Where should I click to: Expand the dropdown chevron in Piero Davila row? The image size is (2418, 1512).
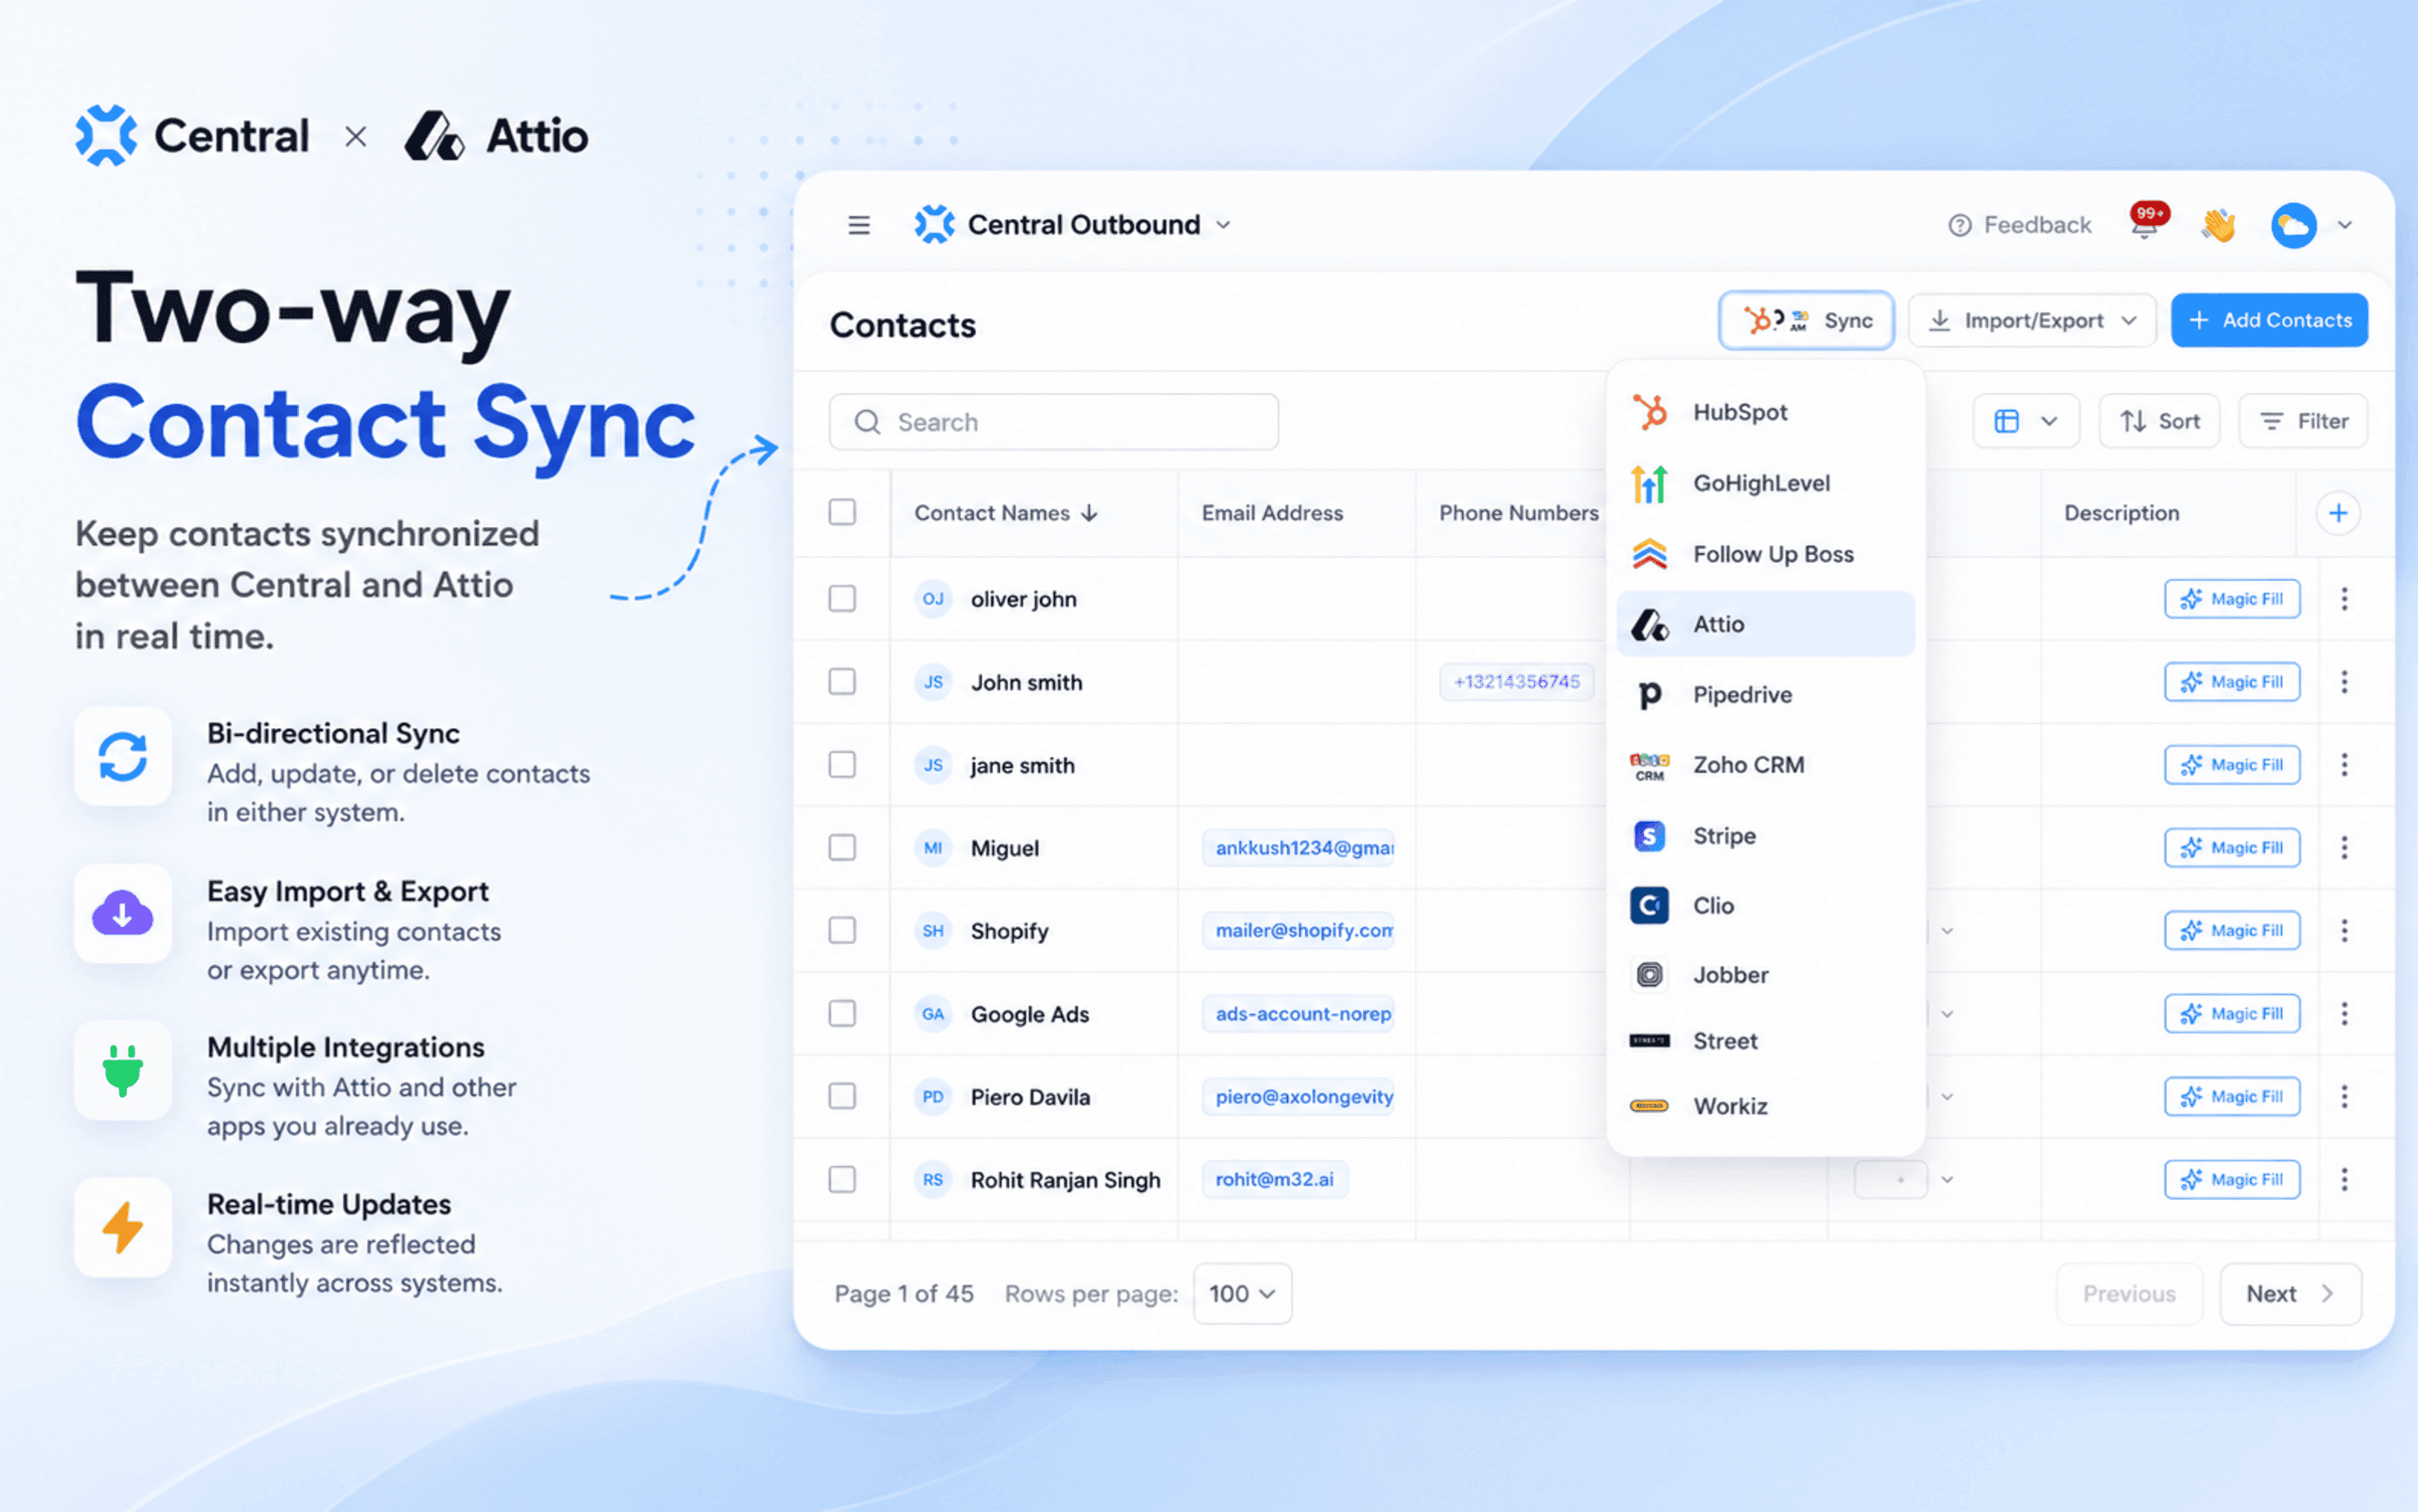coord(1947,1097)
